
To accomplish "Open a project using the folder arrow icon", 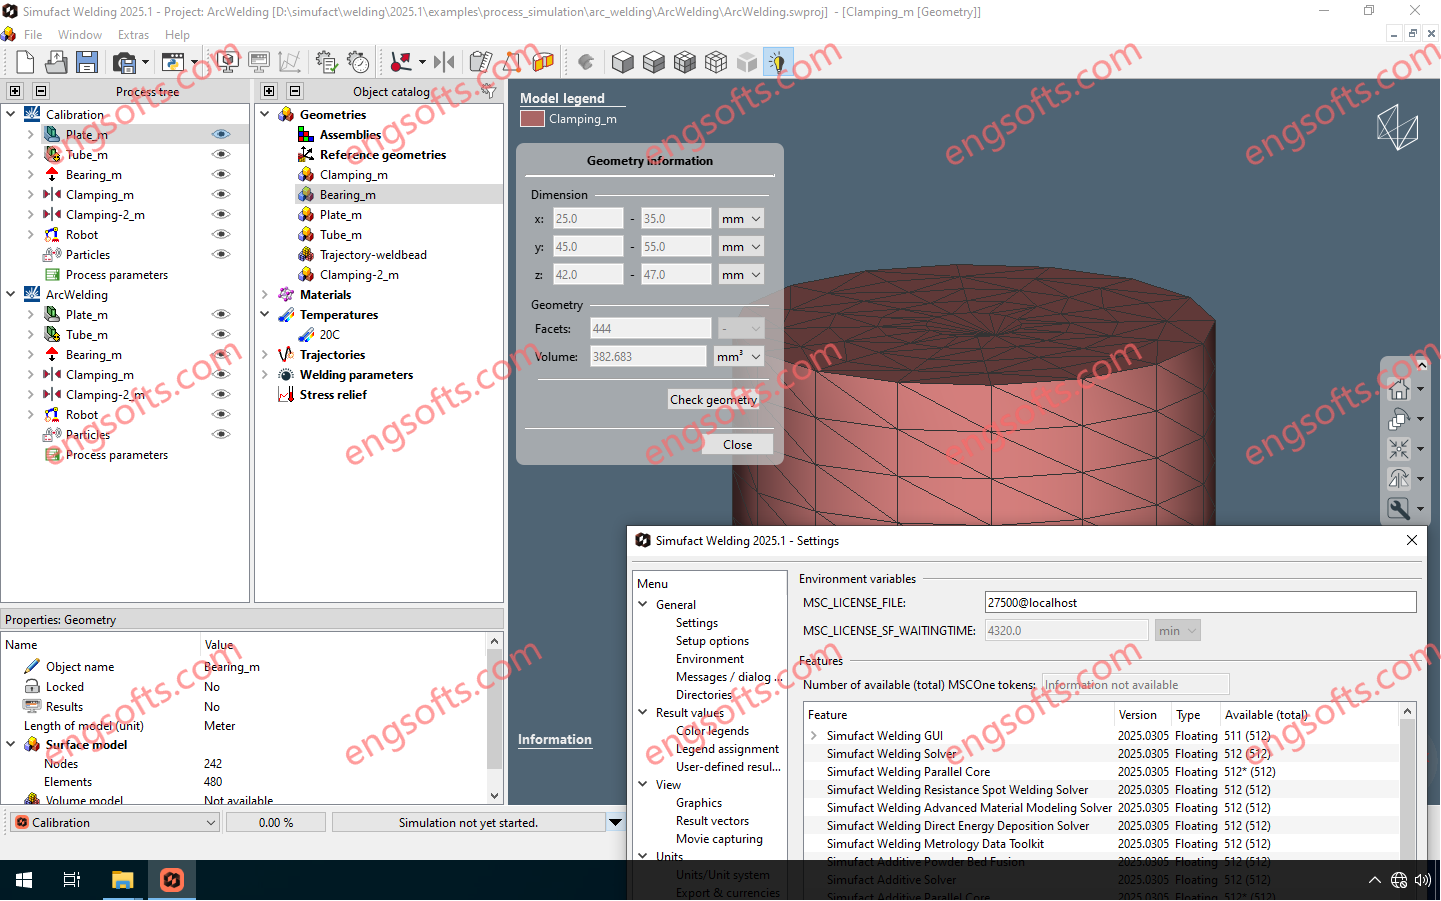I will point(56,62).
